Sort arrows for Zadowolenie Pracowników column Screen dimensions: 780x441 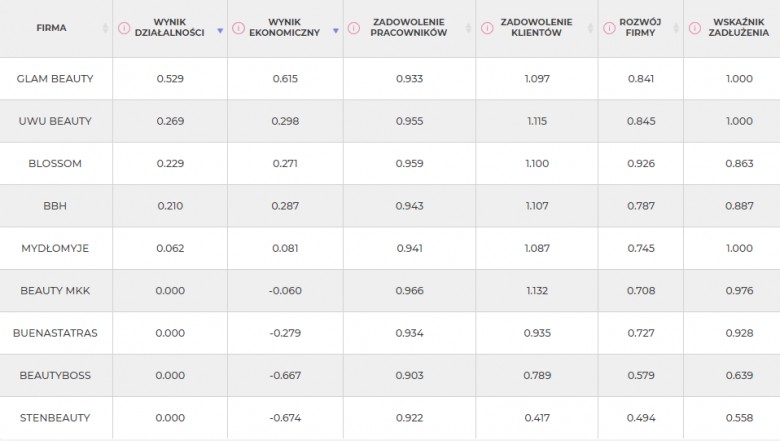click(468, 28)
